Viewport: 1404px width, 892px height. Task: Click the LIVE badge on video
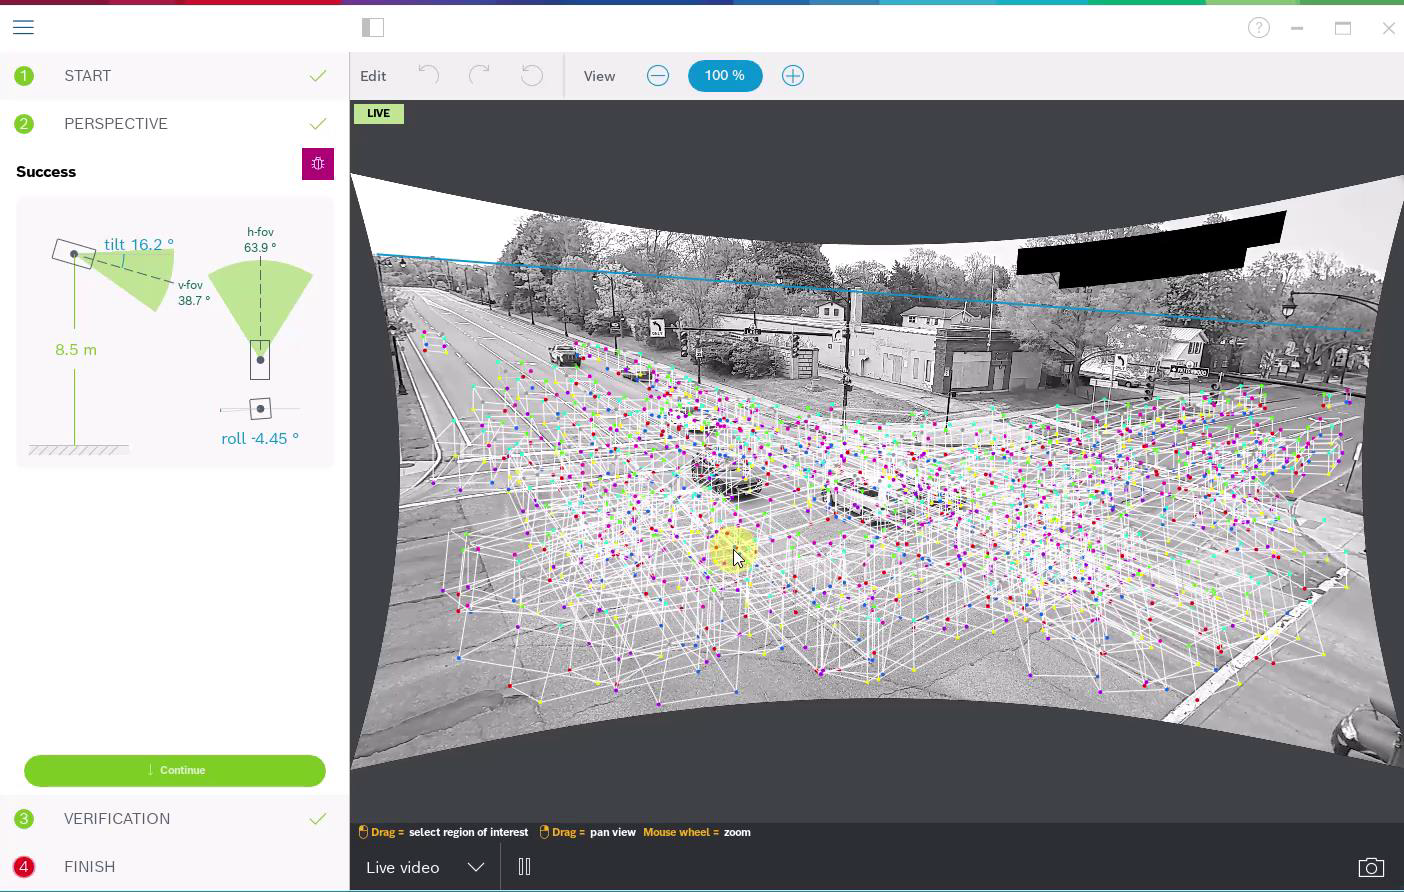(379, 114)
